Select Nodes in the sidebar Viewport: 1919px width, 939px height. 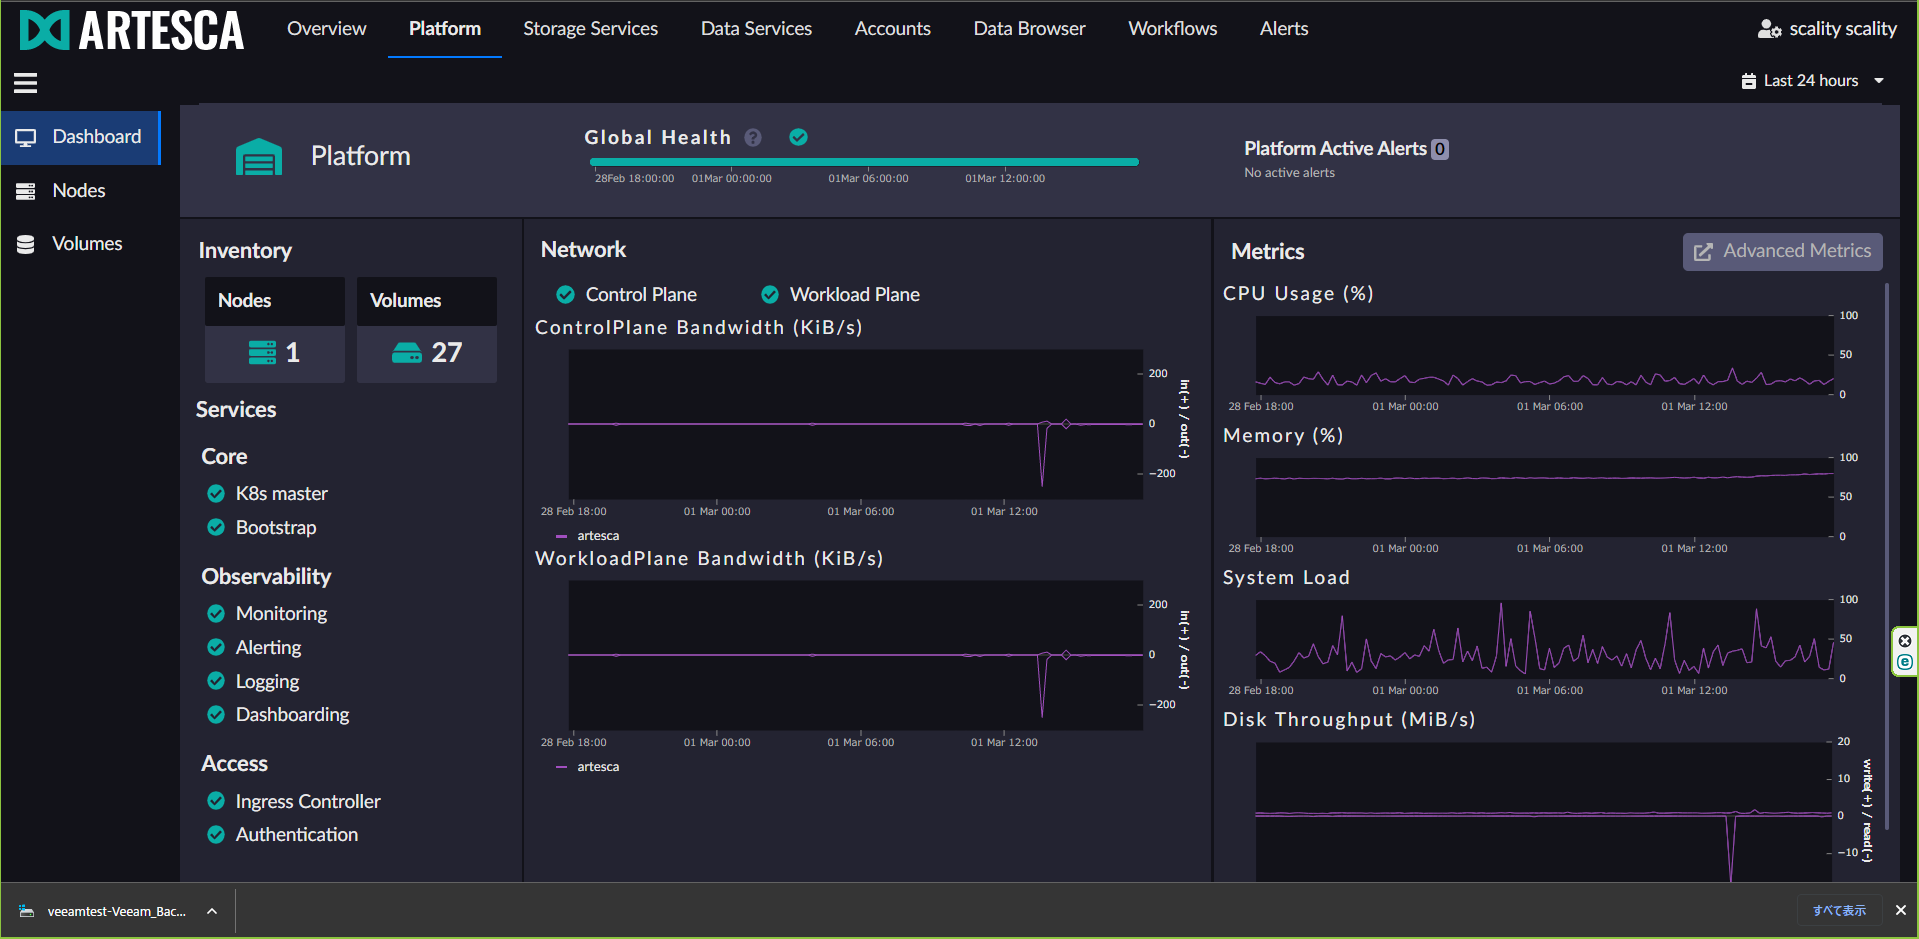click(x=81, y=191)
